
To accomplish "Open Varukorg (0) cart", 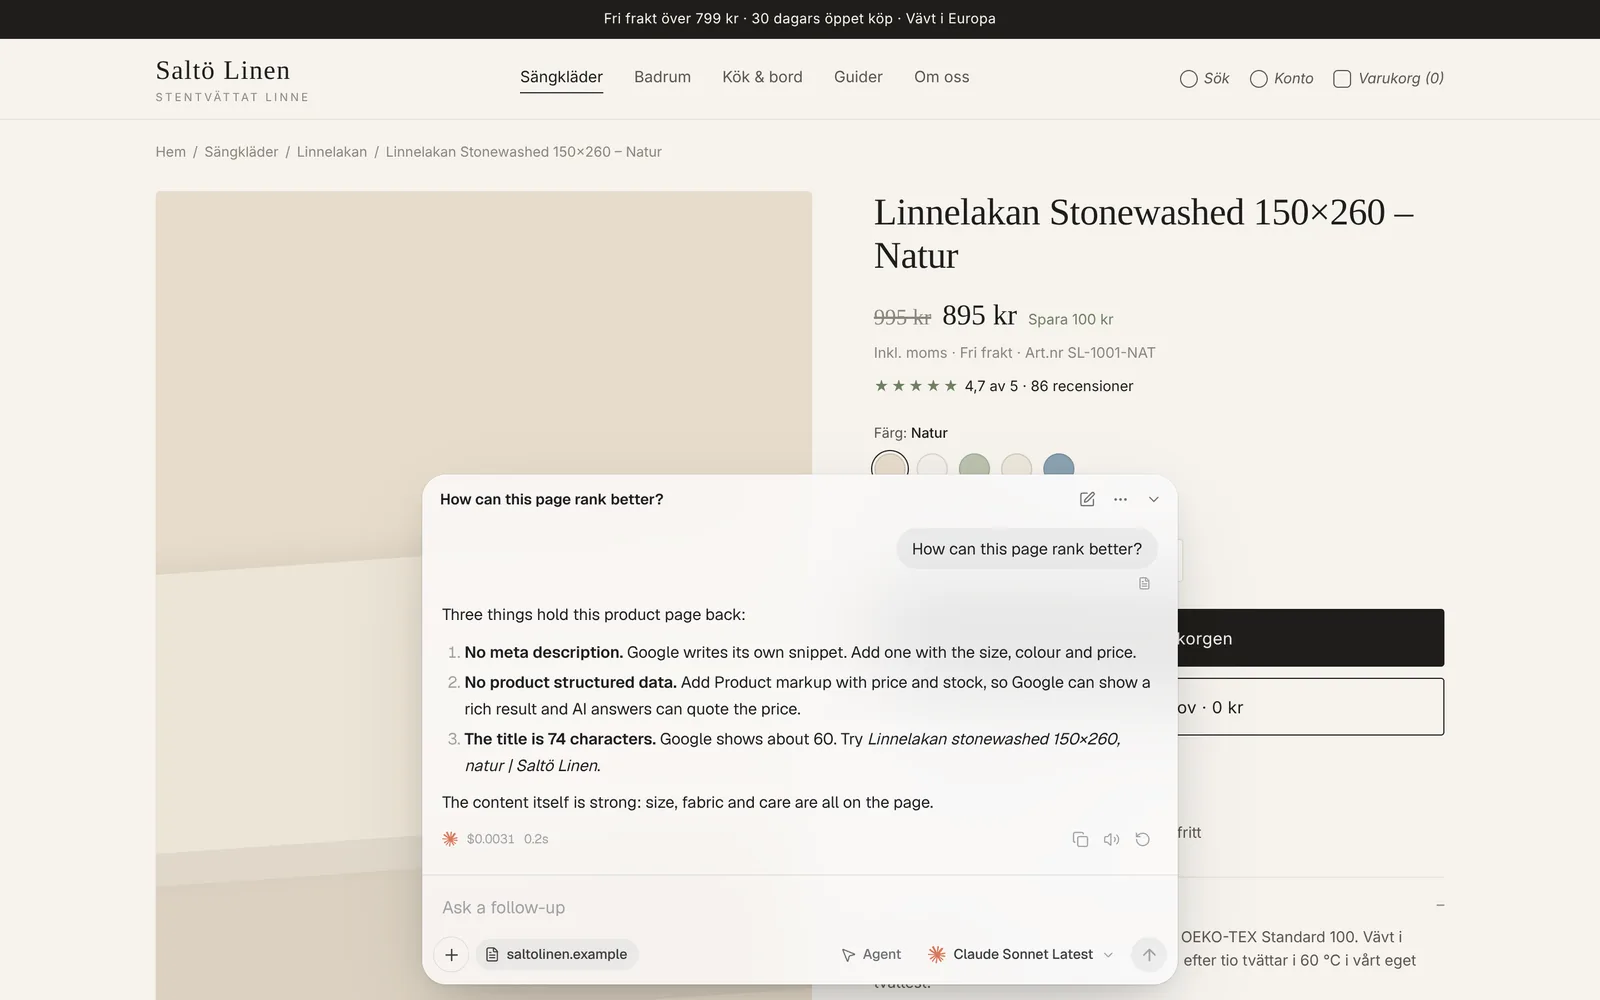I will click(1388, 78).
